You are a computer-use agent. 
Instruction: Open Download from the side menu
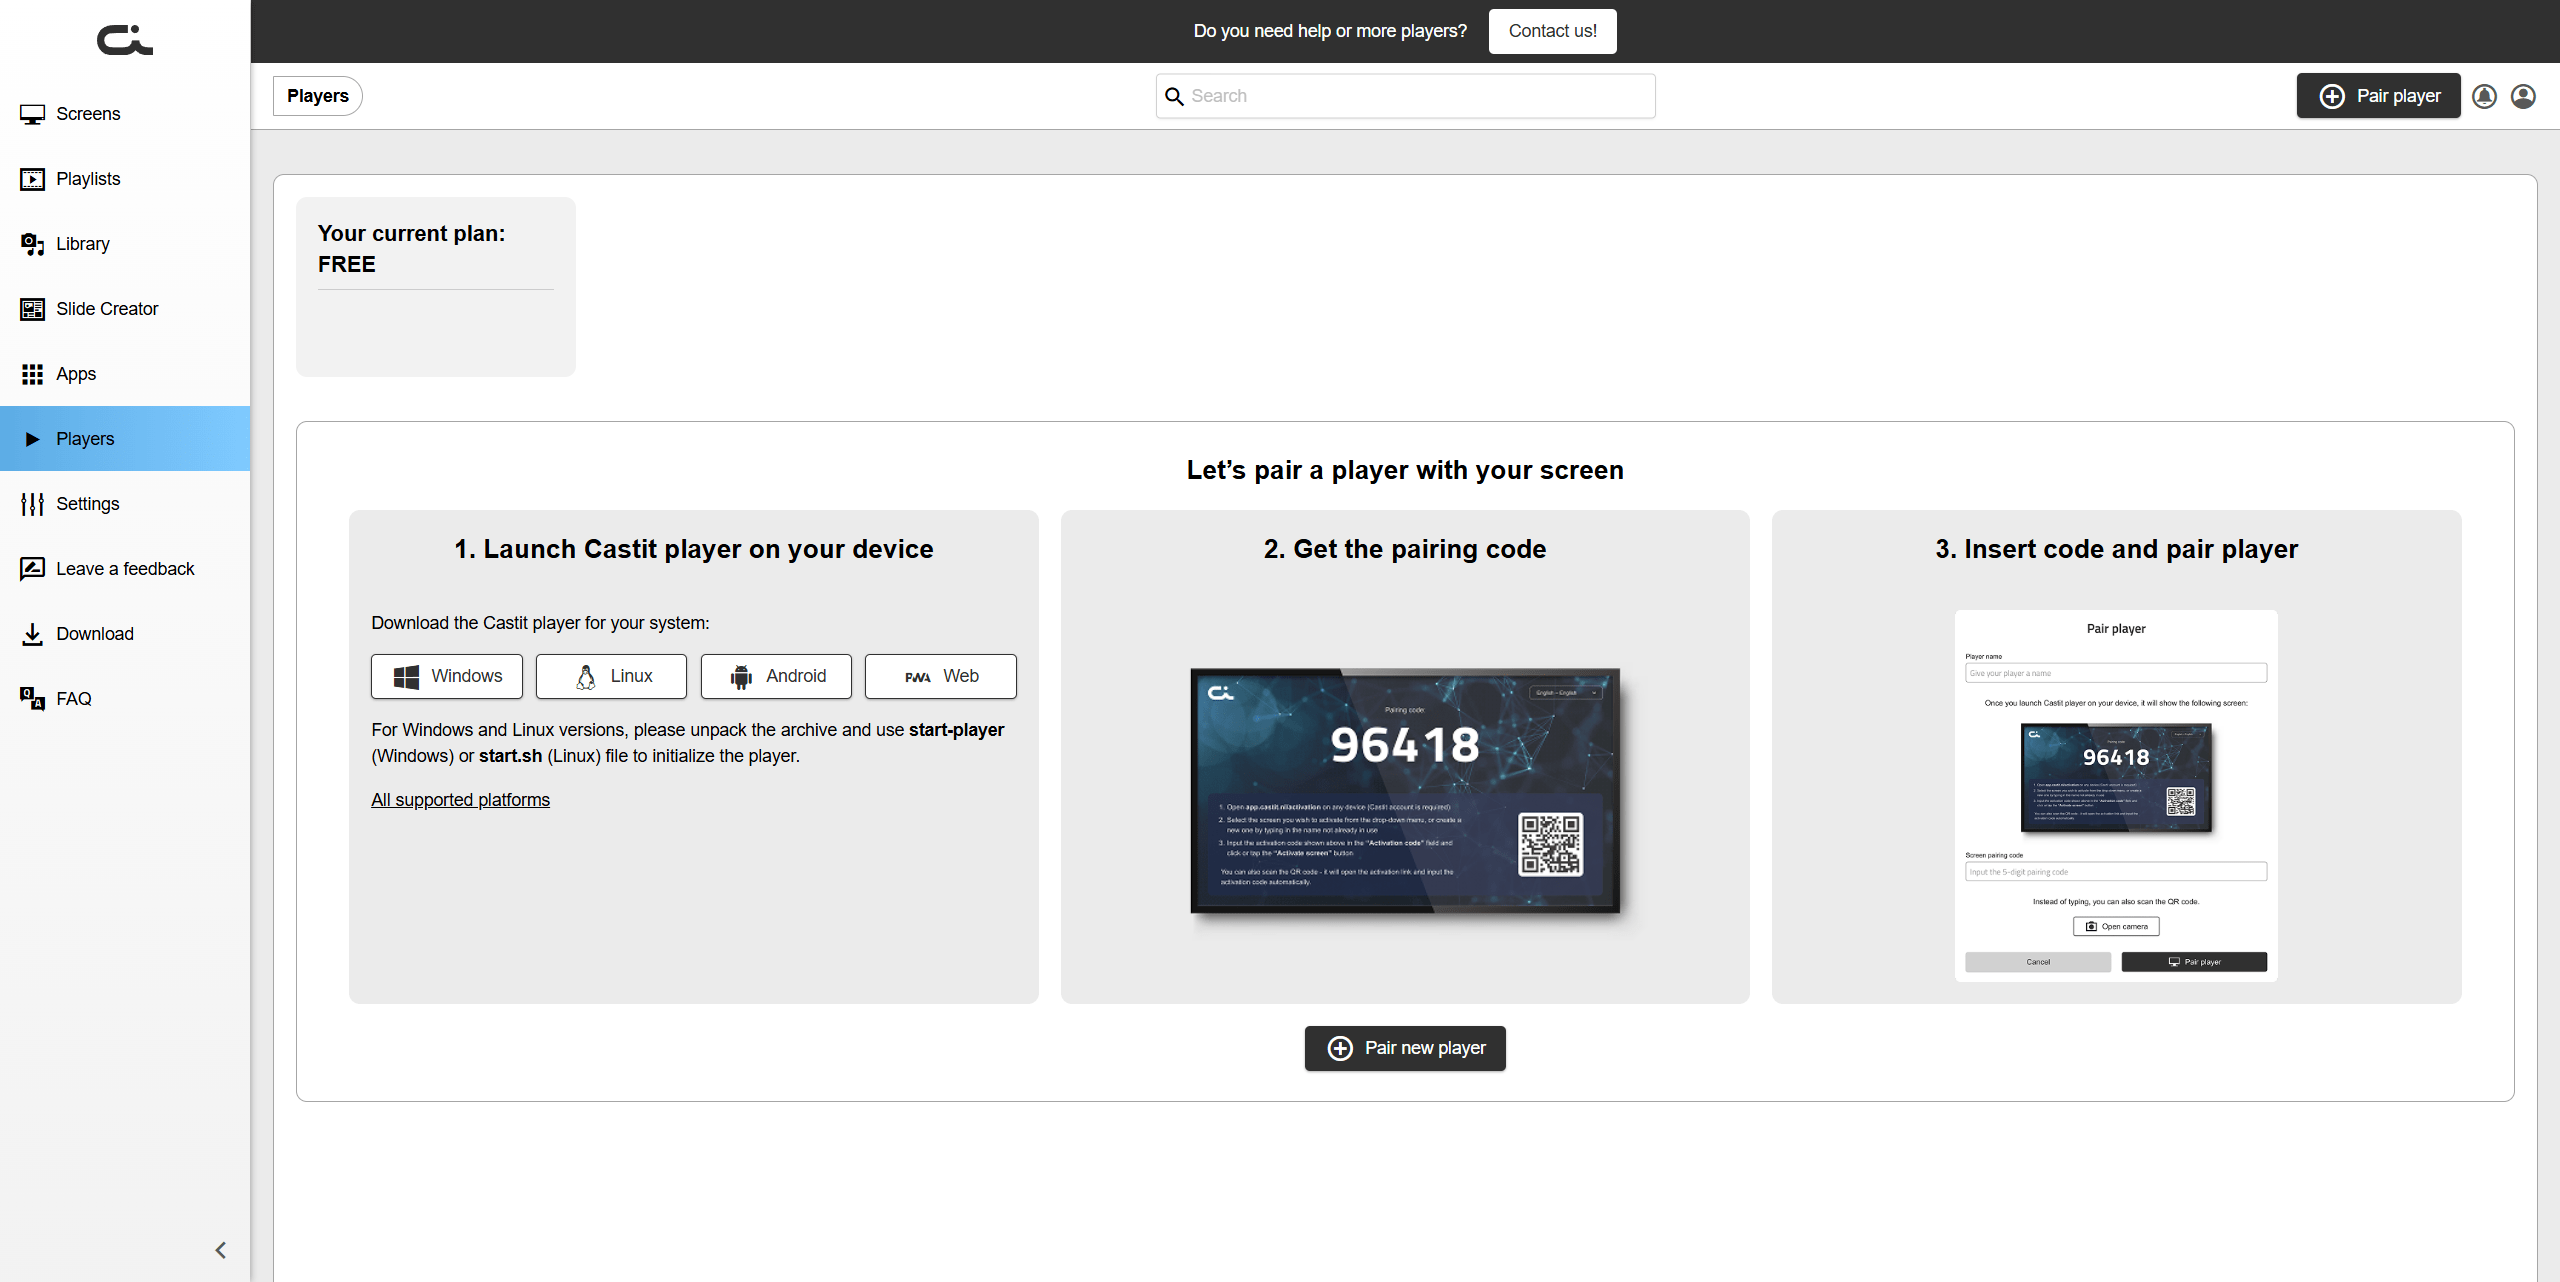click(x=94, y=634)
